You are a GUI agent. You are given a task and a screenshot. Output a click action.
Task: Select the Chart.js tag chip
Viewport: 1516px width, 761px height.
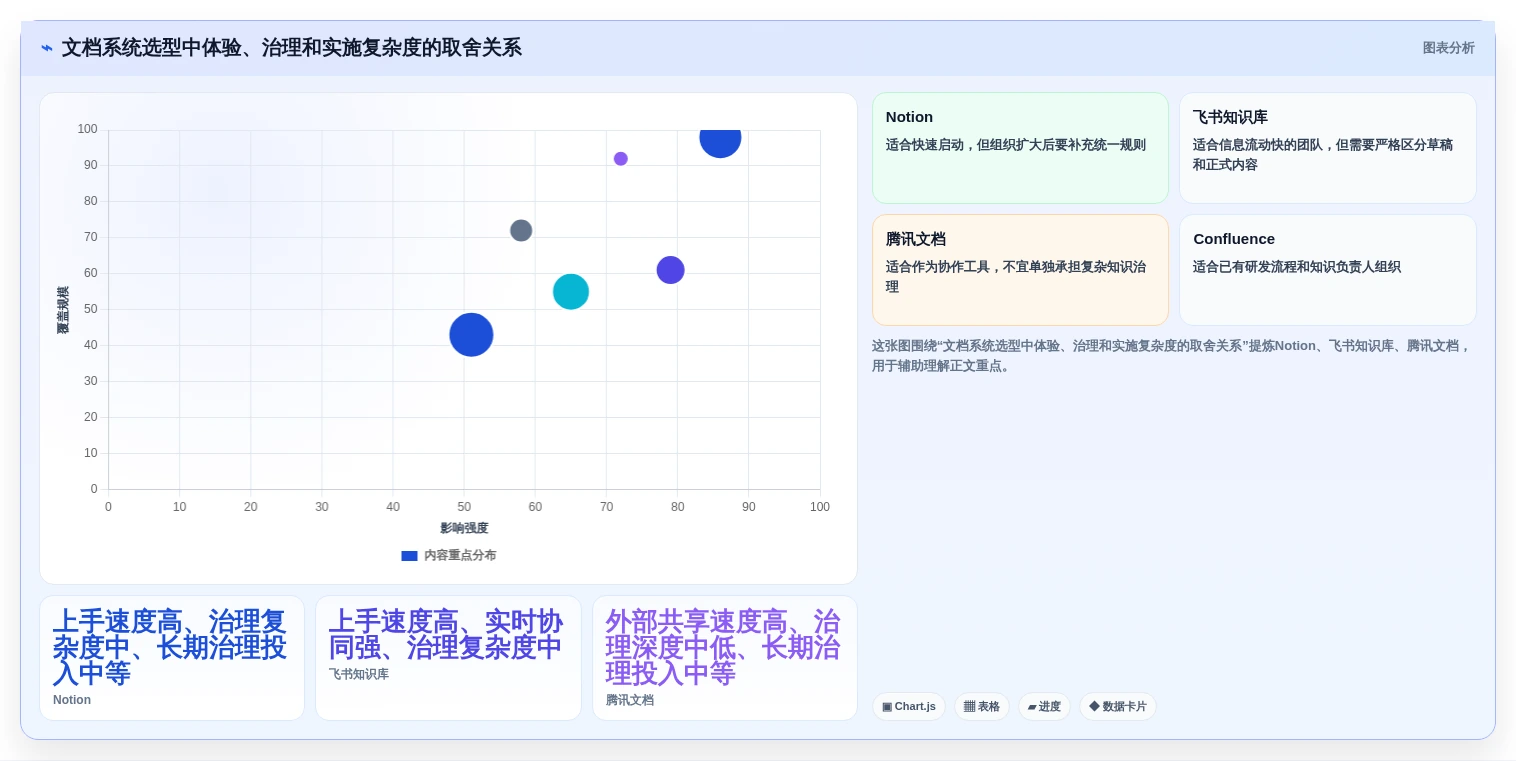[909, 707]
